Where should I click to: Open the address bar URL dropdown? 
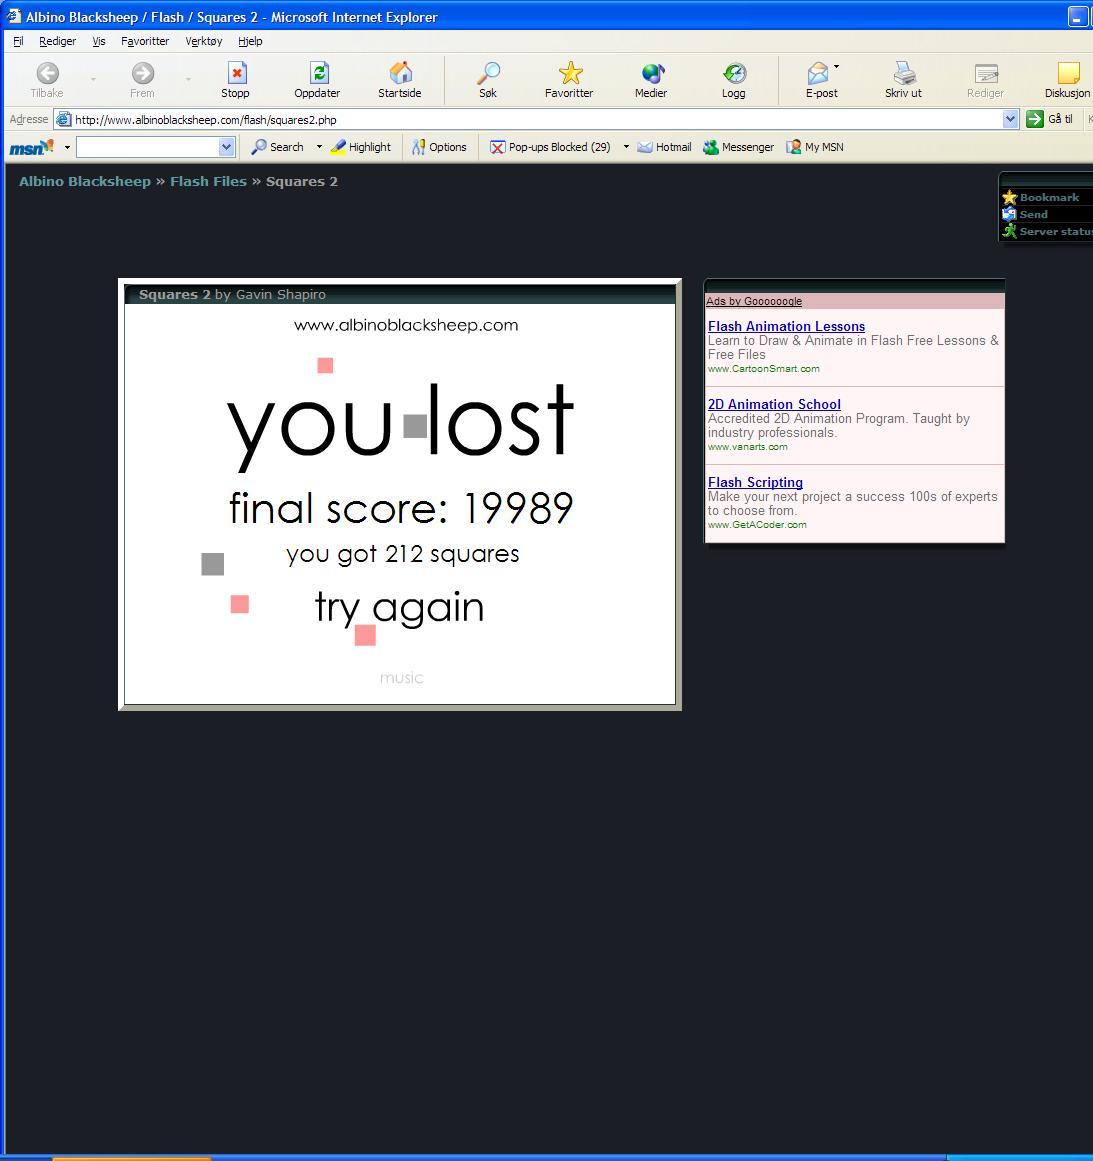pos(1010,119)
